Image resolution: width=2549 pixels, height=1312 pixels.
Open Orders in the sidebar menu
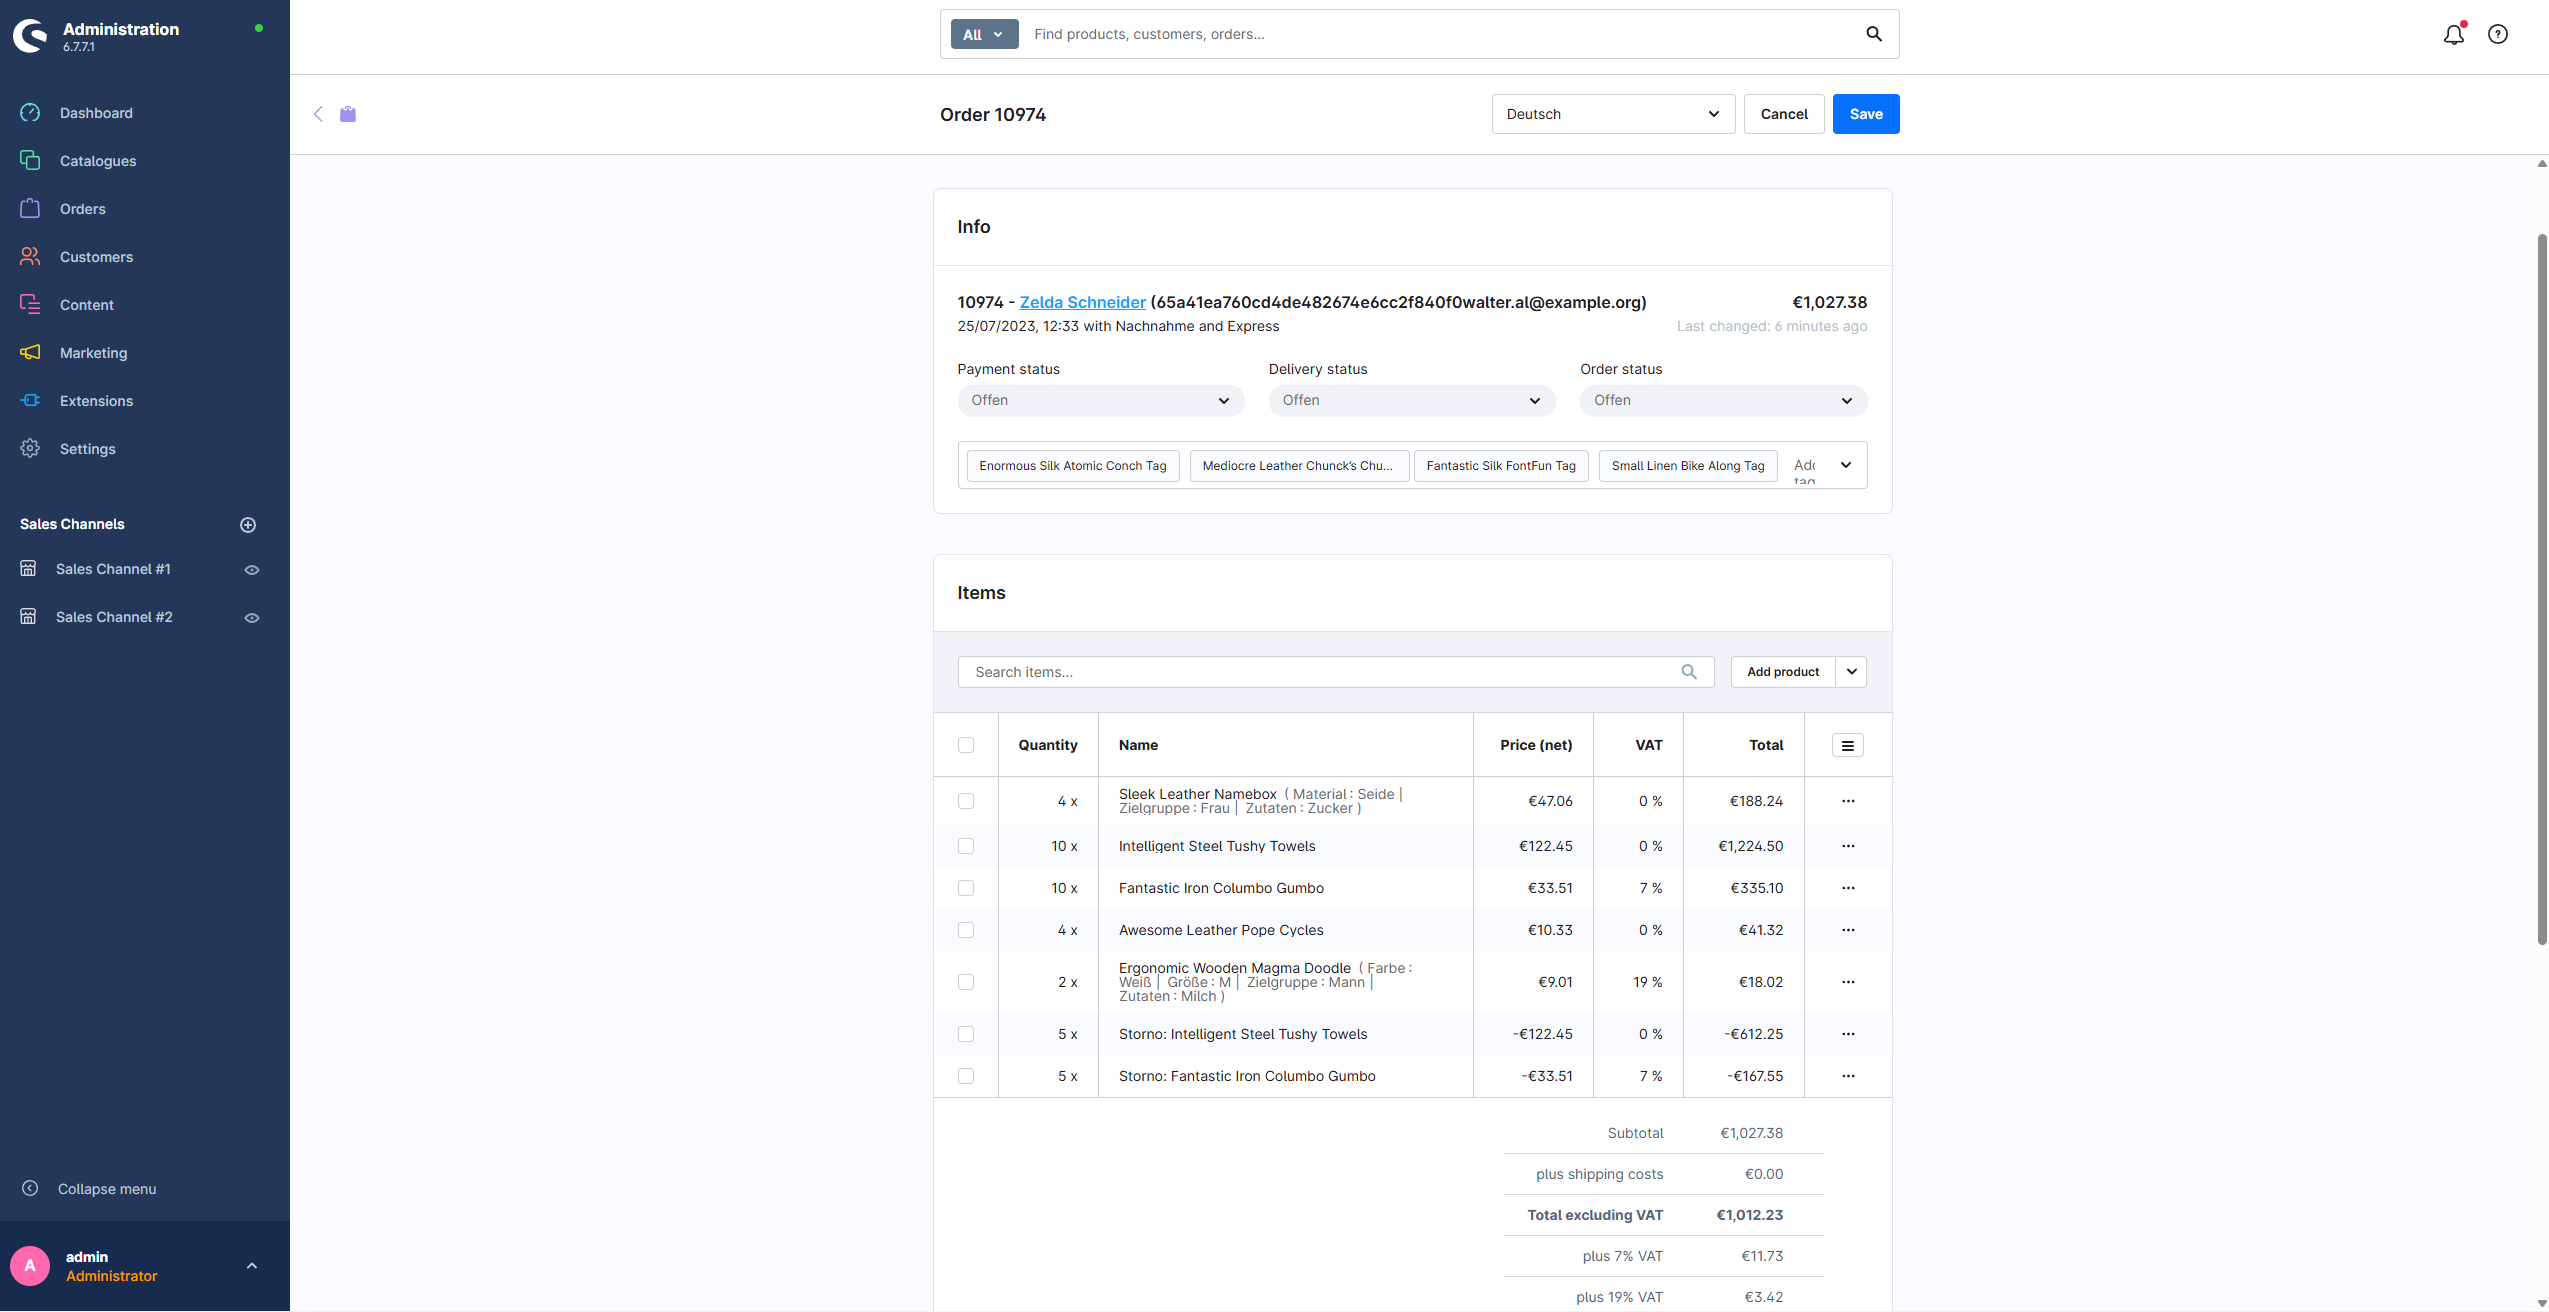[x=82, y=209]
